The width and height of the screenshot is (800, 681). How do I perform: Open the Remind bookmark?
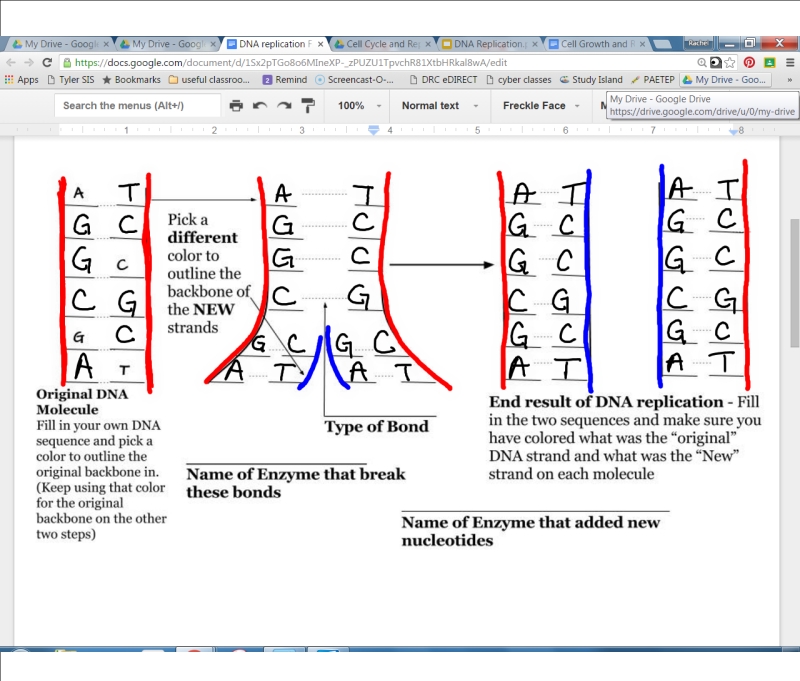click(285, 79)
